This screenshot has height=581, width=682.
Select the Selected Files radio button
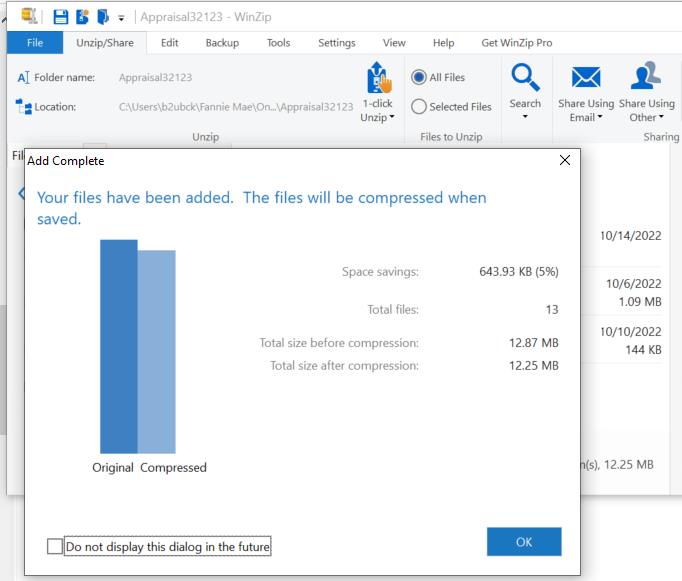(x=419, y=107)
